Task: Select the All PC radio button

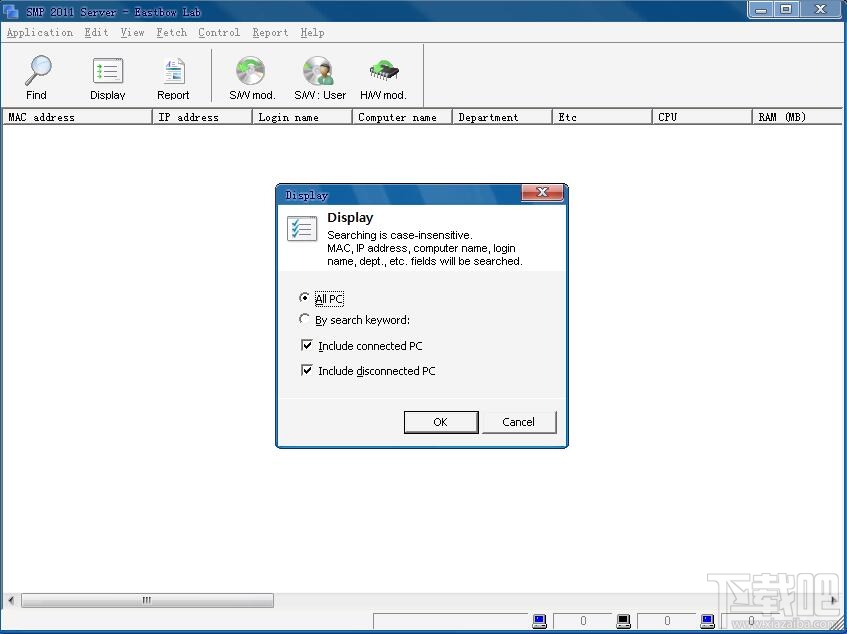Action: click(x=305, y=298)
